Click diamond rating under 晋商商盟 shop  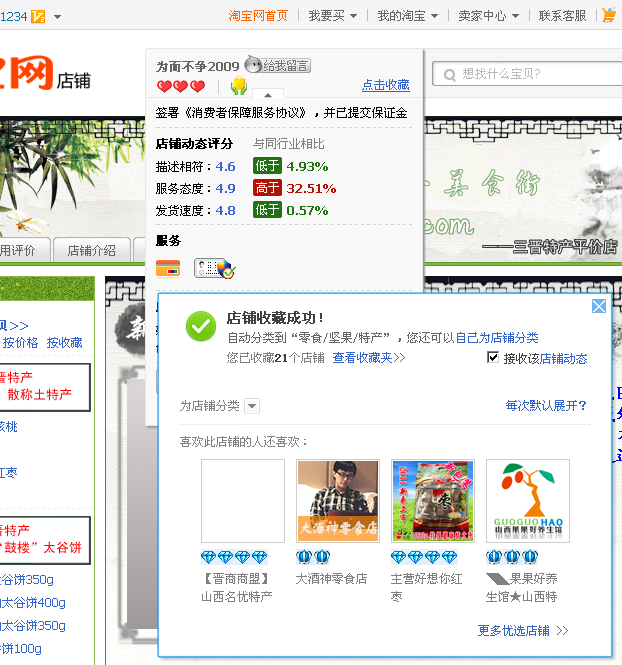234,557
